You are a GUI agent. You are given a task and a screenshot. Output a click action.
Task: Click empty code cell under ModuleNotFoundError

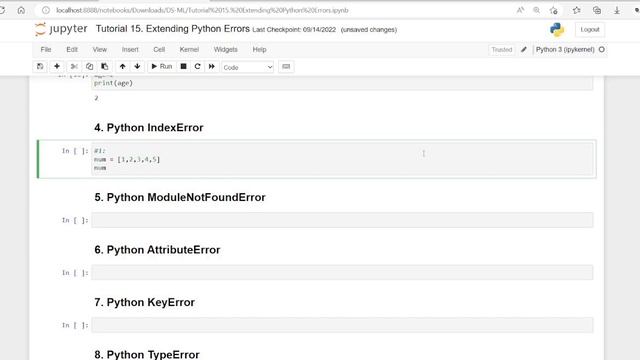(342, 220)
